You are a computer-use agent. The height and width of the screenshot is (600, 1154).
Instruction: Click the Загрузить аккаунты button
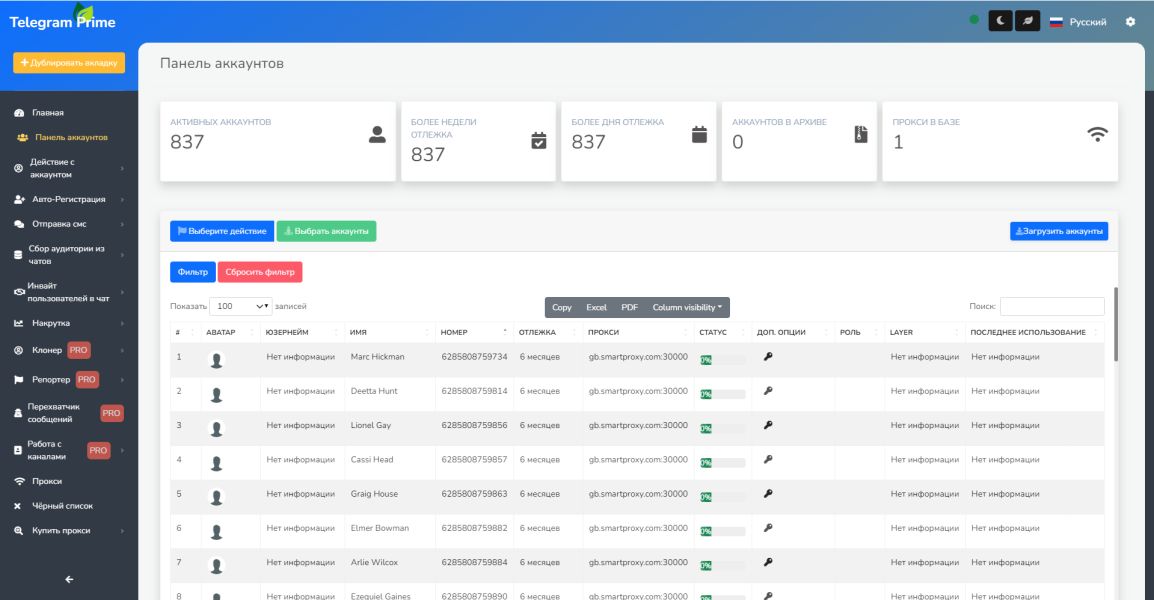click(1058, 231)
